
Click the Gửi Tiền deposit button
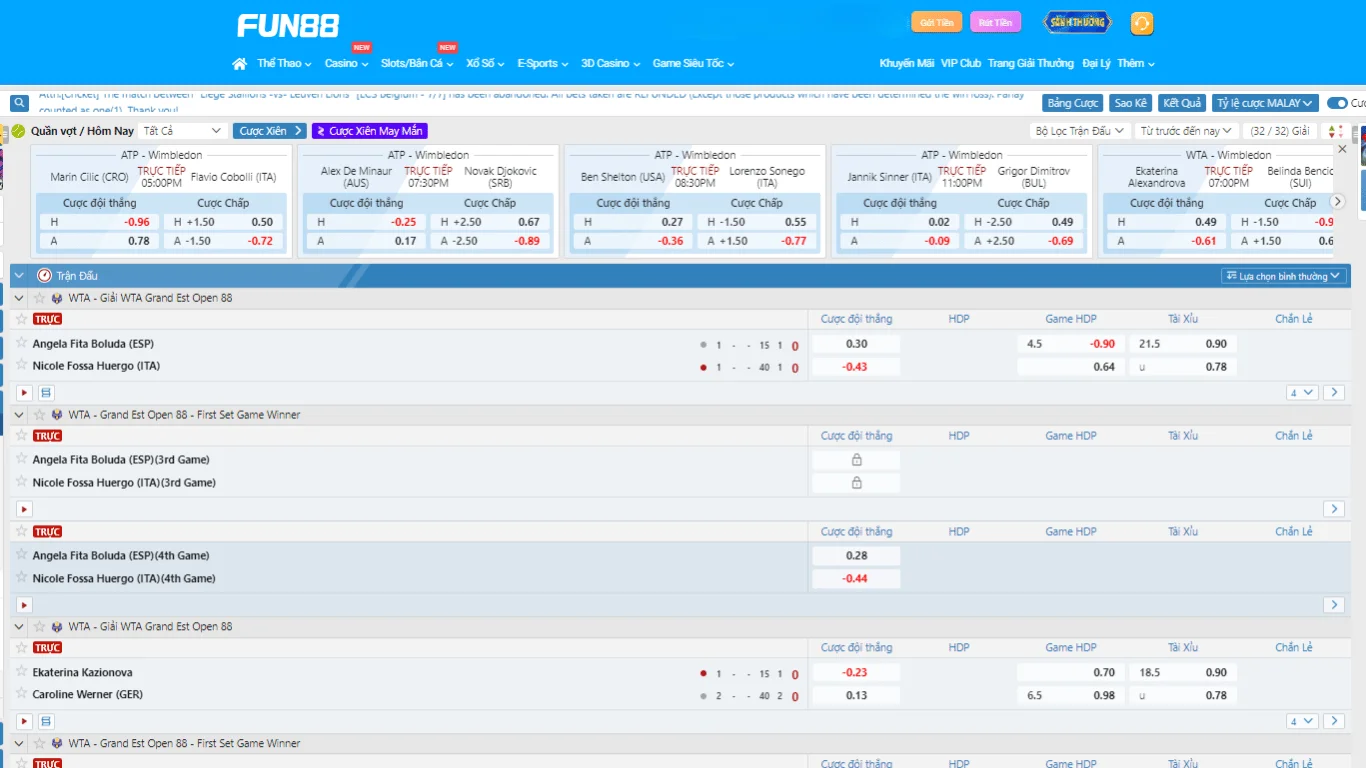point(936,22)
